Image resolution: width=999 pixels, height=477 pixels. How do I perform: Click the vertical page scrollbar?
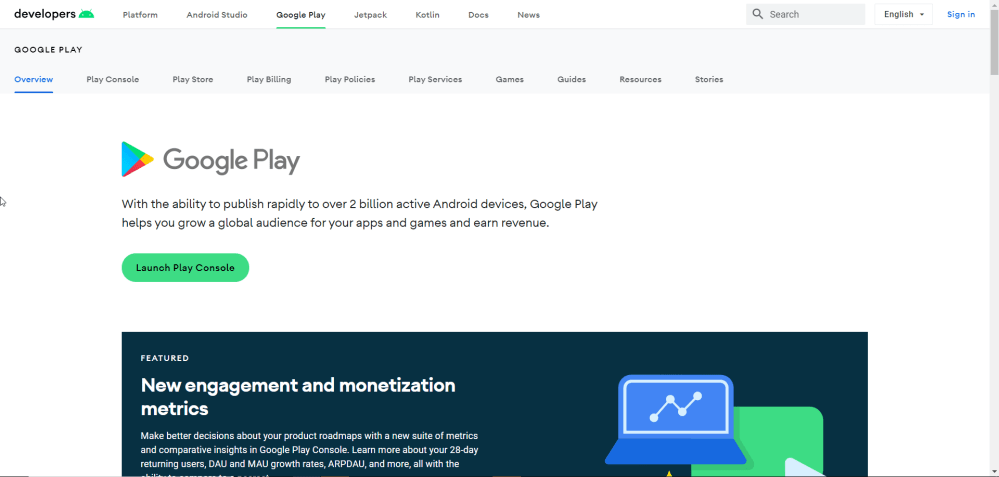[992, 200]
